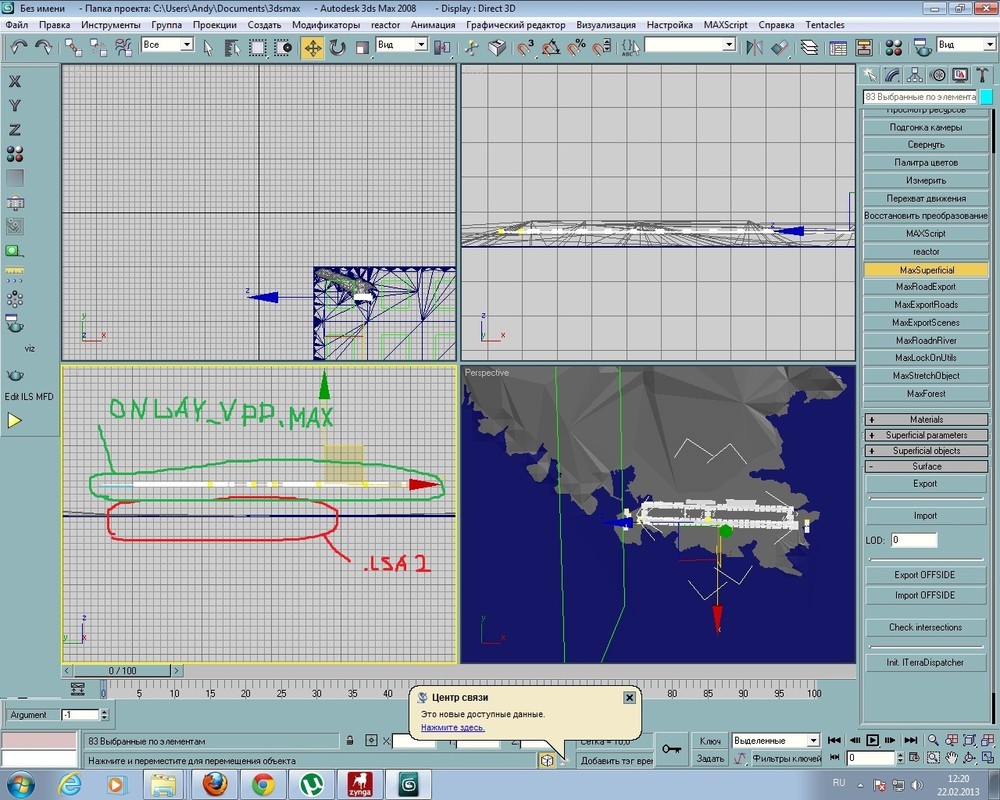Click the 'Export OFFSIDE' button
The image size is (1000, 800).
(x=925, y=575)
